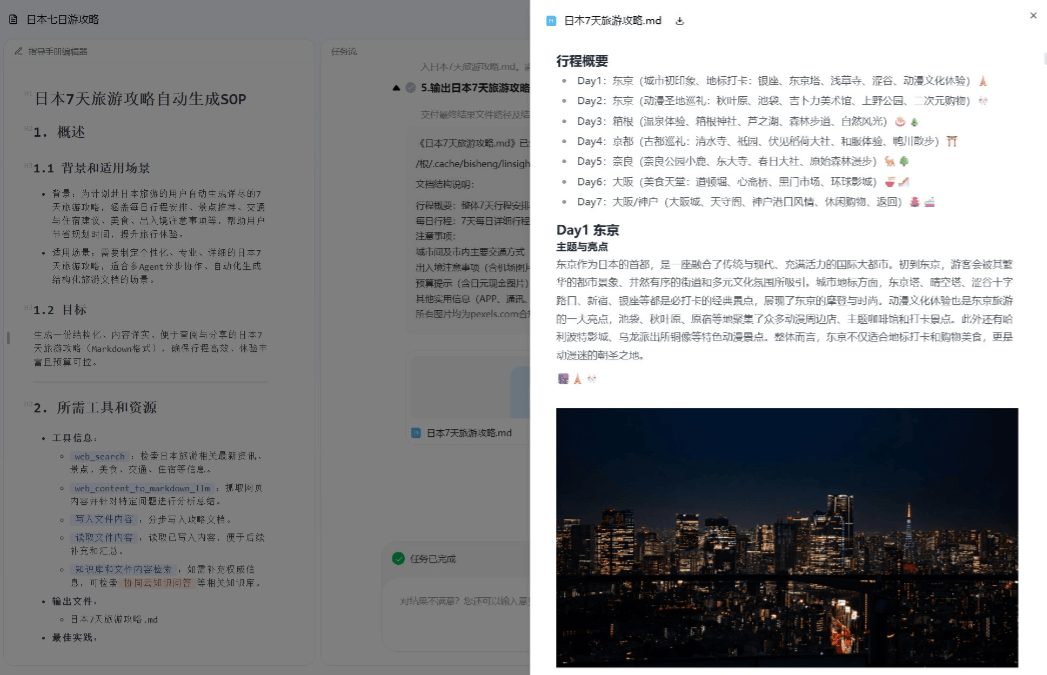Open the 日本7天旅游攻略.md file card
This screenshot has height=675, width=1047.
(x=468, y=432)
